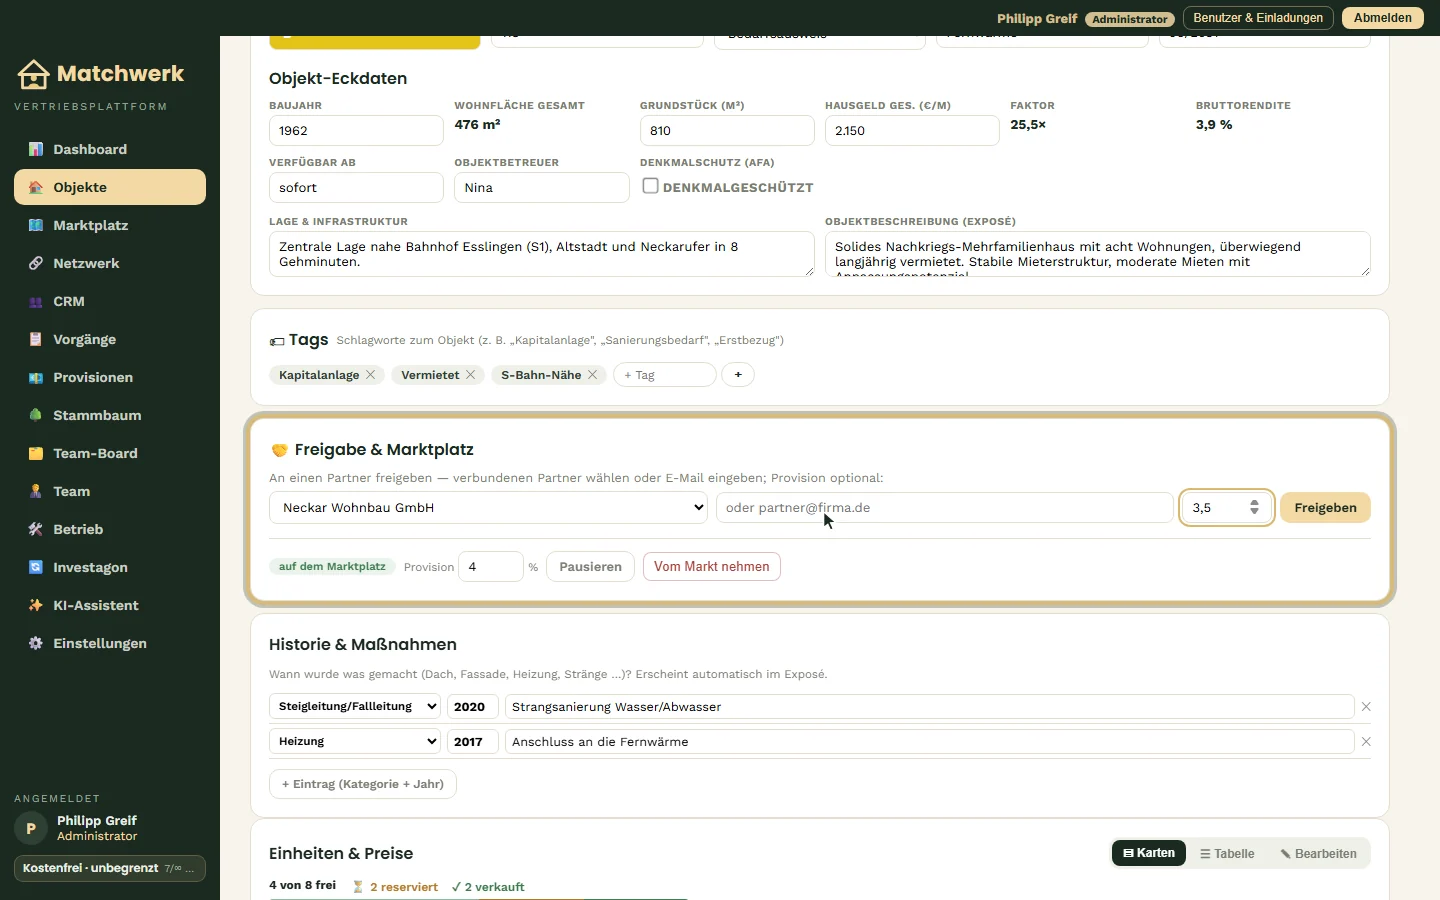Click the Einstellungen gear icon

pyautogui.click(x=36, y=643)
